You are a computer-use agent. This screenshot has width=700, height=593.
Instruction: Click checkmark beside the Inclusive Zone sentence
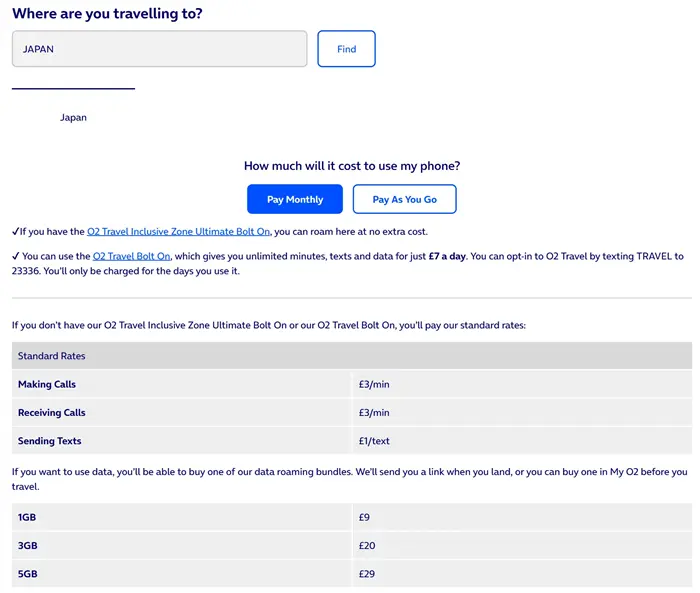click(15, 232)
